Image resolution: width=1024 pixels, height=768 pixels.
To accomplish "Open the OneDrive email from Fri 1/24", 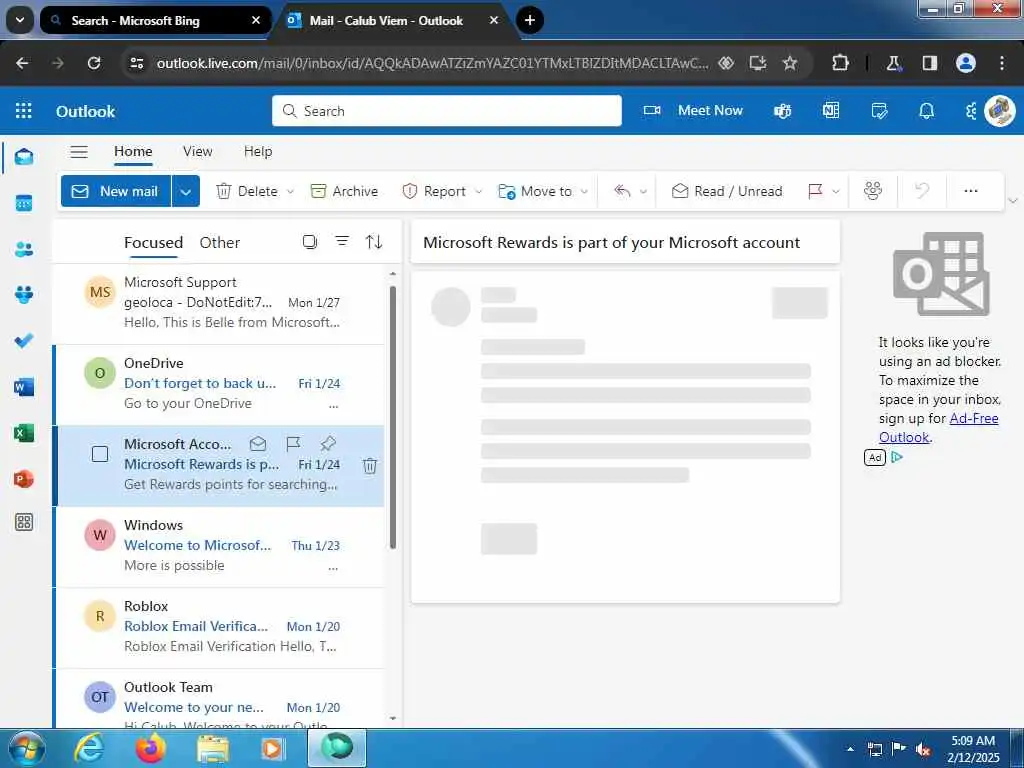I will click(219, 384).
